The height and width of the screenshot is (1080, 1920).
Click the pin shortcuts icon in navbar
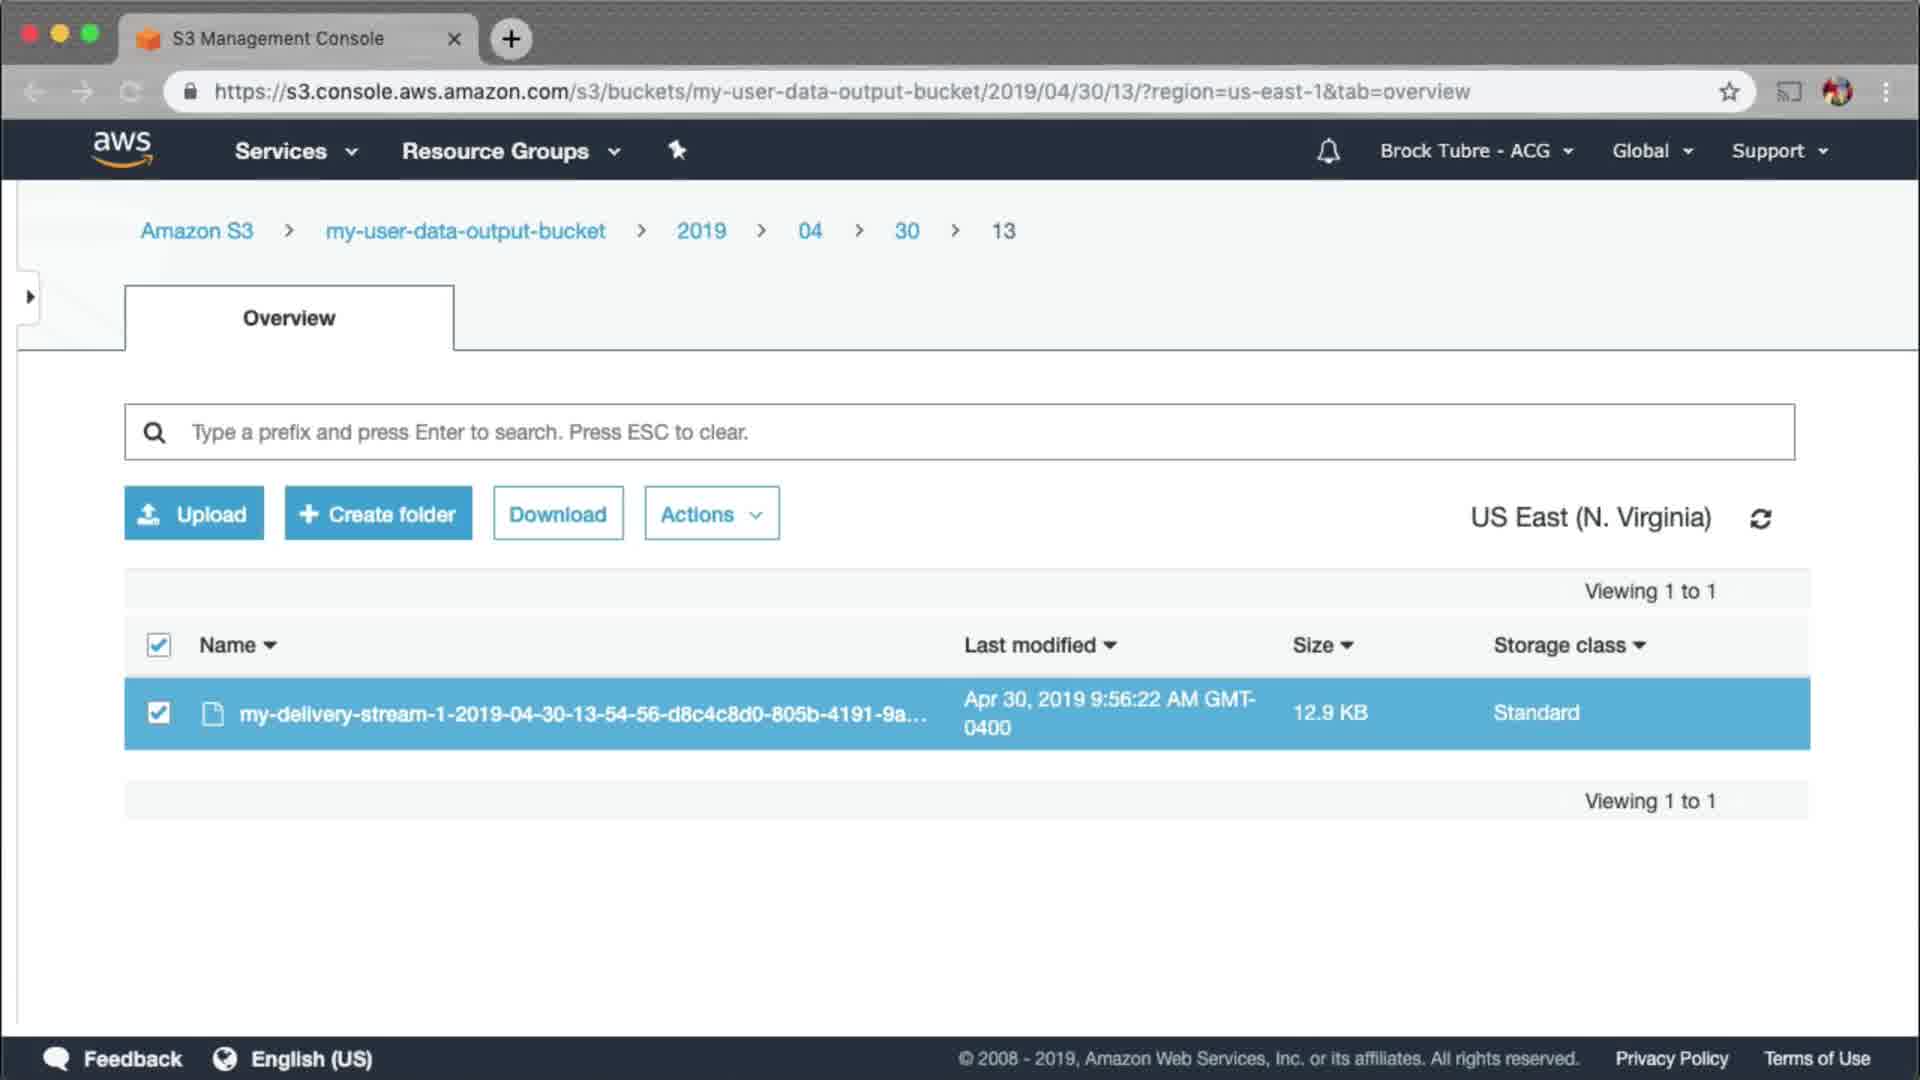[677, 150]
